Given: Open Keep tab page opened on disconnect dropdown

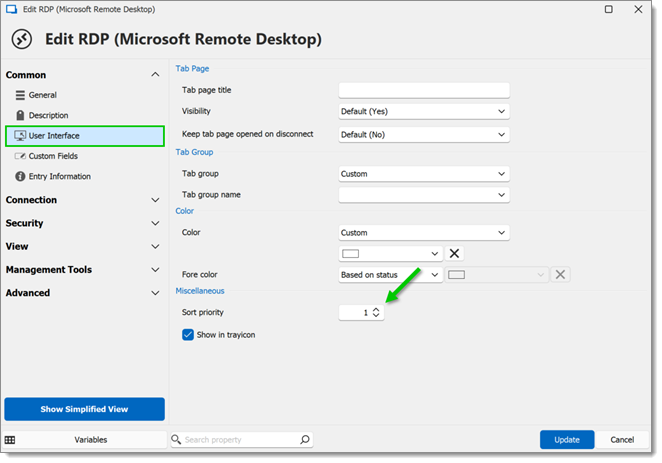Looking at the screenshot, I should pyautogui.click(x=424, y=135).
